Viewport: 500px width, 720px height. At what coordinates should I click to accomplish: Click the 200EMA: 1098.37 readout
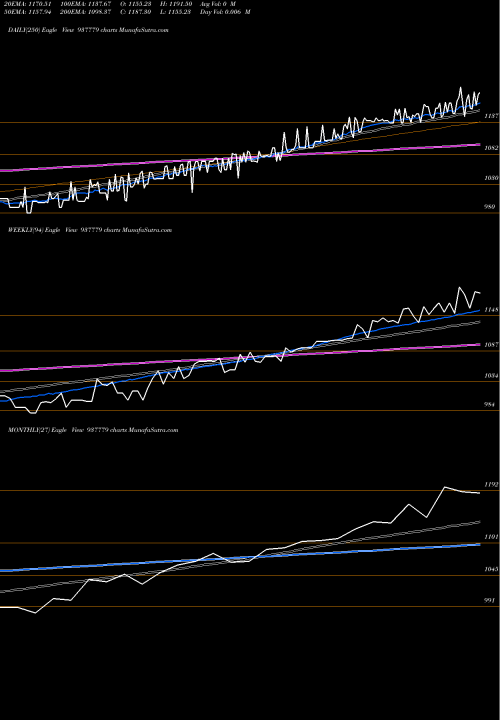[x=85, y=12]
